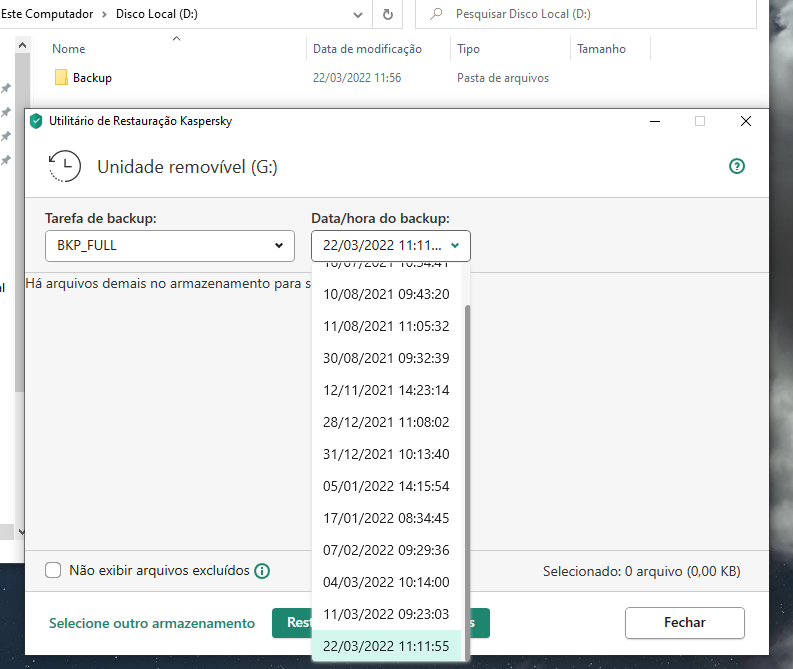Screen dimensions: 793x669
Task: Choose backup from 11/03/2022 09:23:03
Action: click(x=386, y=614)
